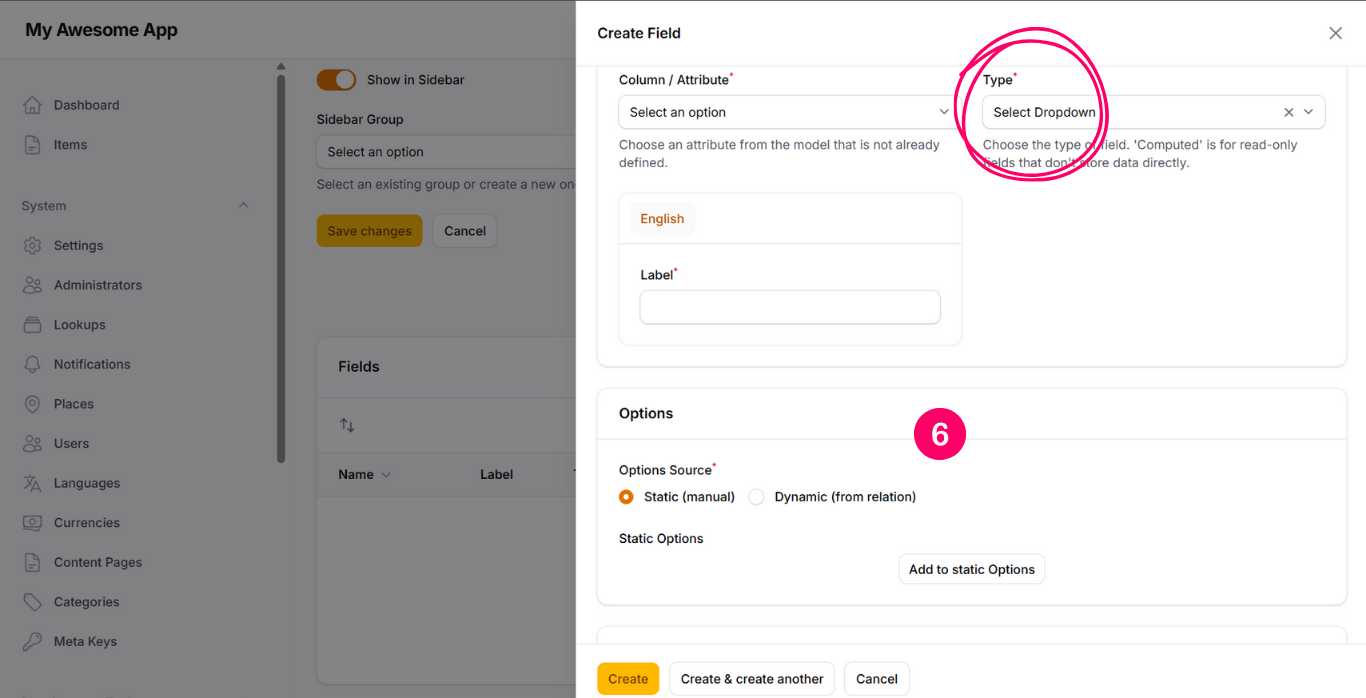Clear the Select Dropdown type selection

coord(1289,112)
